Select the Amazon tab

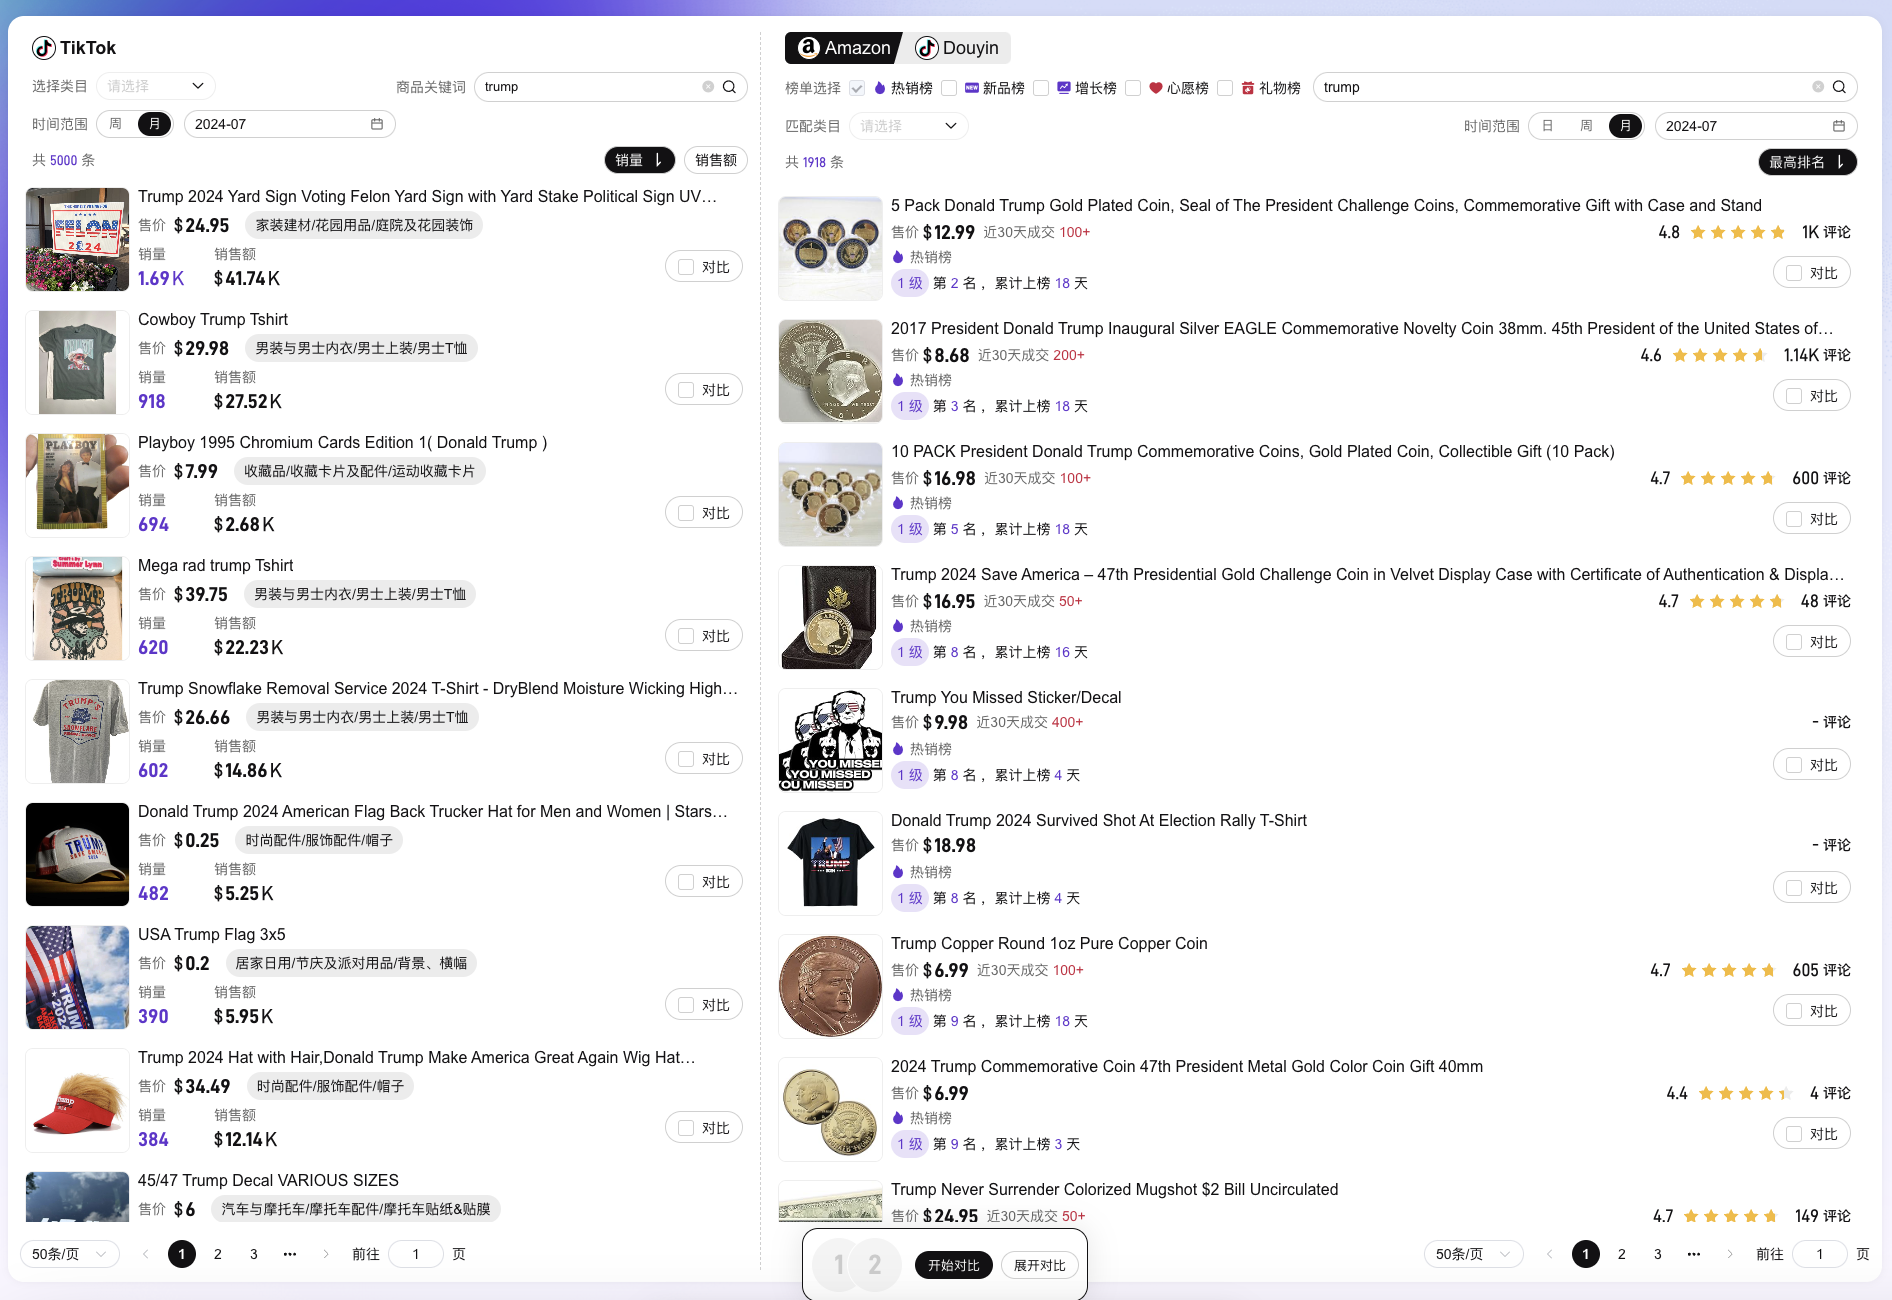point(844,48)
